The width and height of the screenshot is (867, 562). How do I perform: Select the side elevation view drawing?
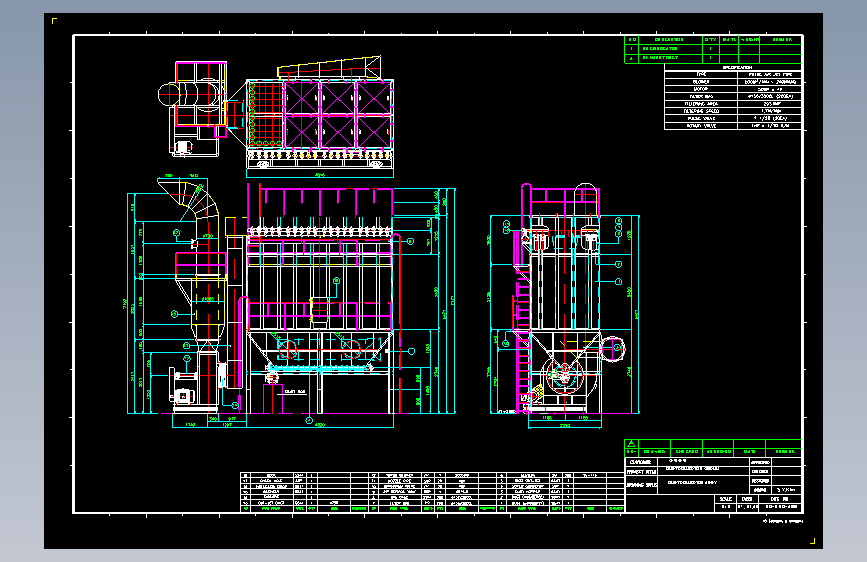pyautogui.click(x=565, y=306)
